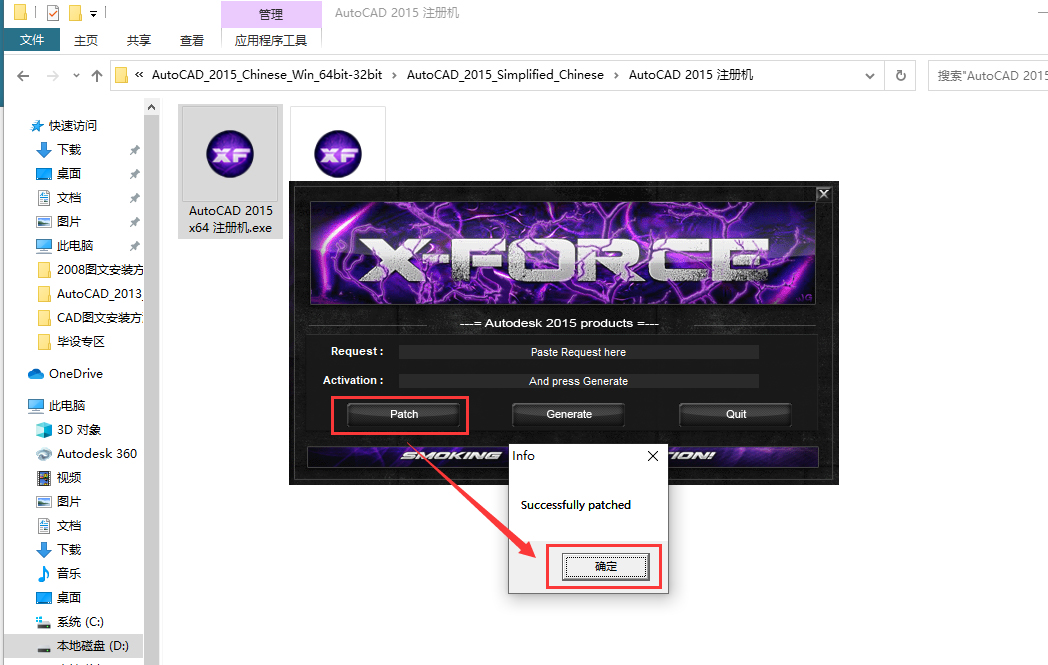Open OneDrive in navigation pane
The width and height of the screenshot is (1048, 665).
tap(76, 374)
